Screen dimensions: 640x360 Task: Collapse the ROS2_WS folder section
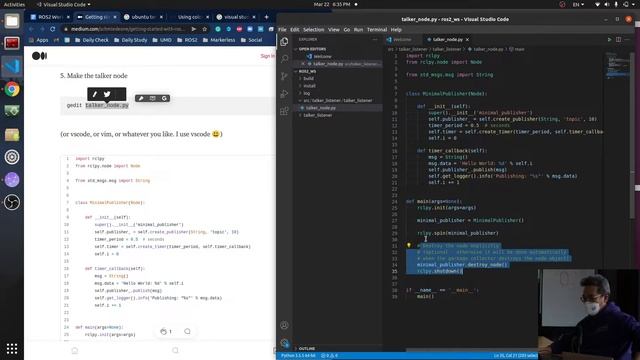pos(338,71)
